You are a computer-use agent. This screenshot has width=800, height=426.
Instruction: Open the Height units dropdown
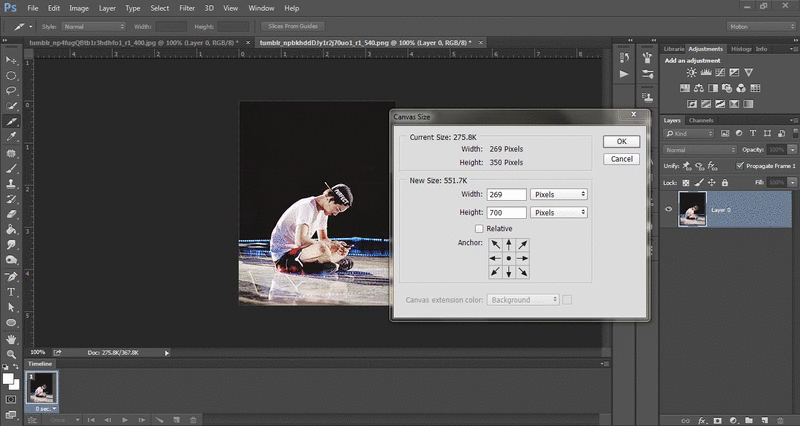point(557,213)
